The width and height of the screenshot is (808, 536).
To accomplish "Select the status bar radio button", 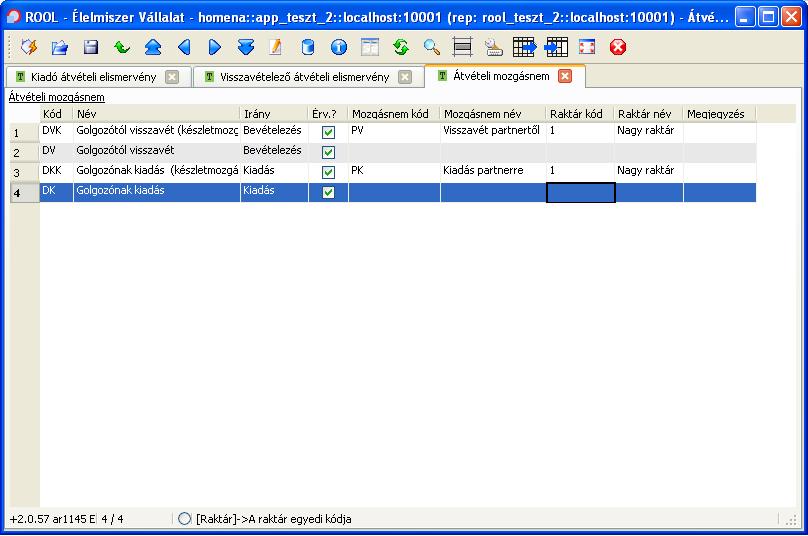I will (184, 519).
